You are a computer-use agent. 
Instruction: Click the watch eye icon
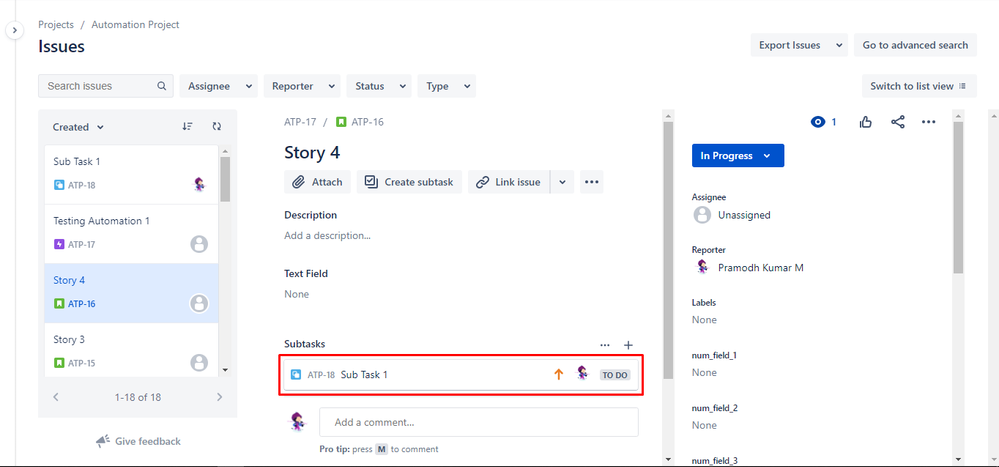click(818, 122)
